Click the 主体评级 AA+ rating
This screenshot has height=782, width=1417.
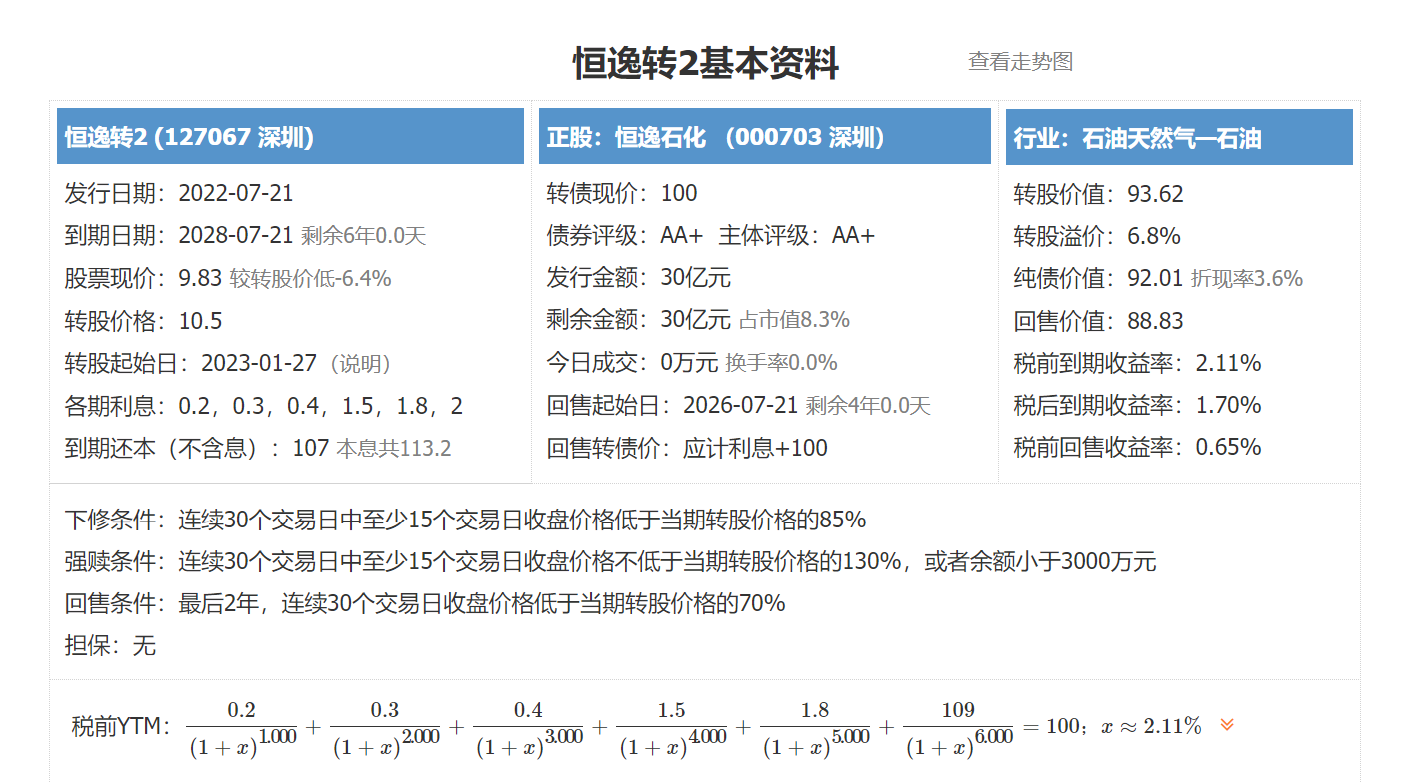coord(853,236)
